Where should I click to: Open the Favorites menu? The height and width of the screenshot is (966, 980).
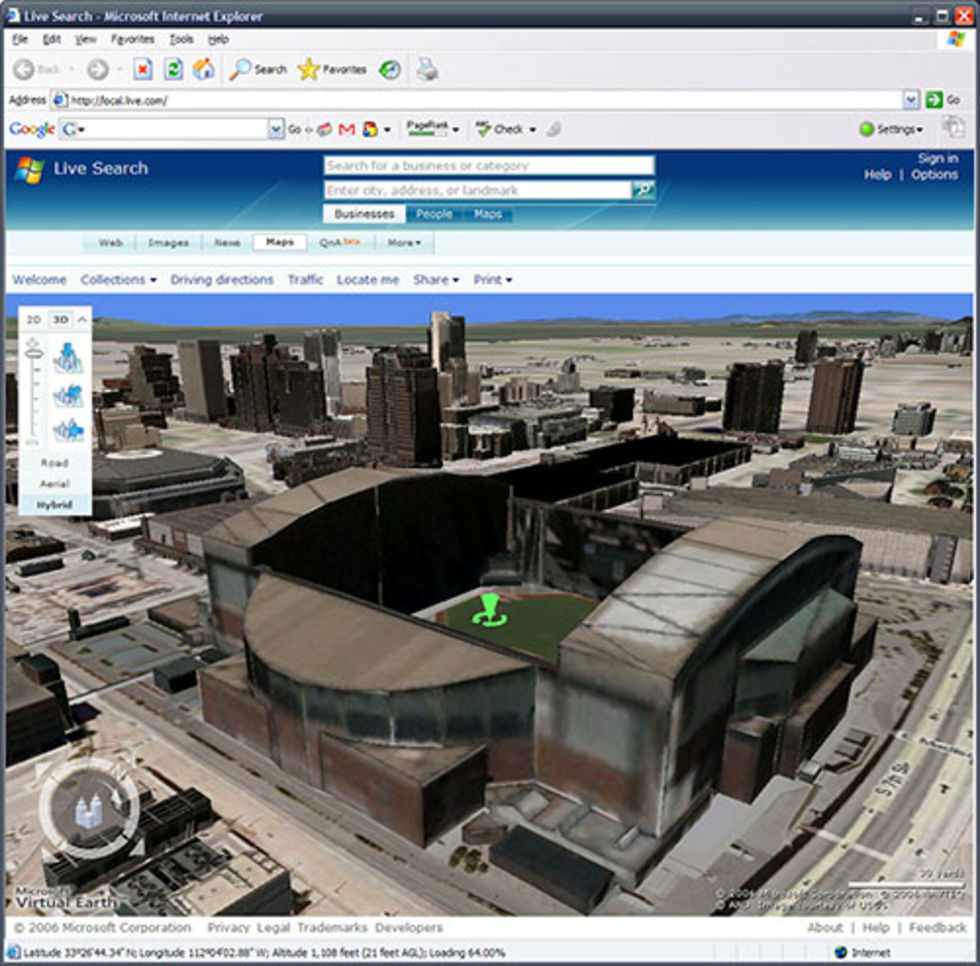(132, 39)
